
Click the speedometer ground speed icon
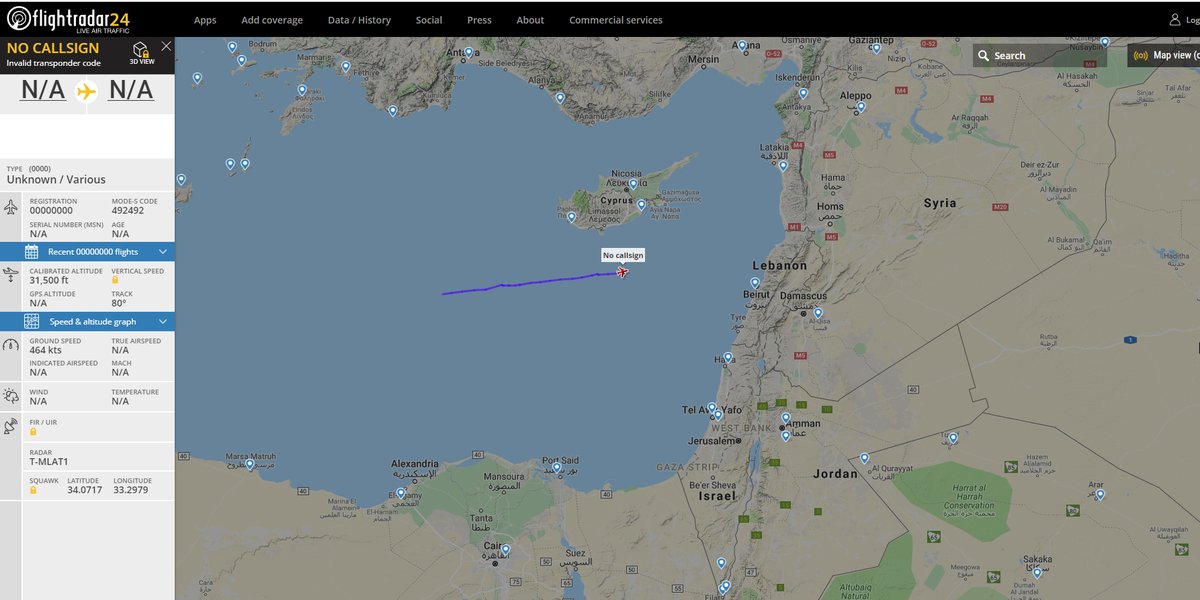[x=11, y=345]
